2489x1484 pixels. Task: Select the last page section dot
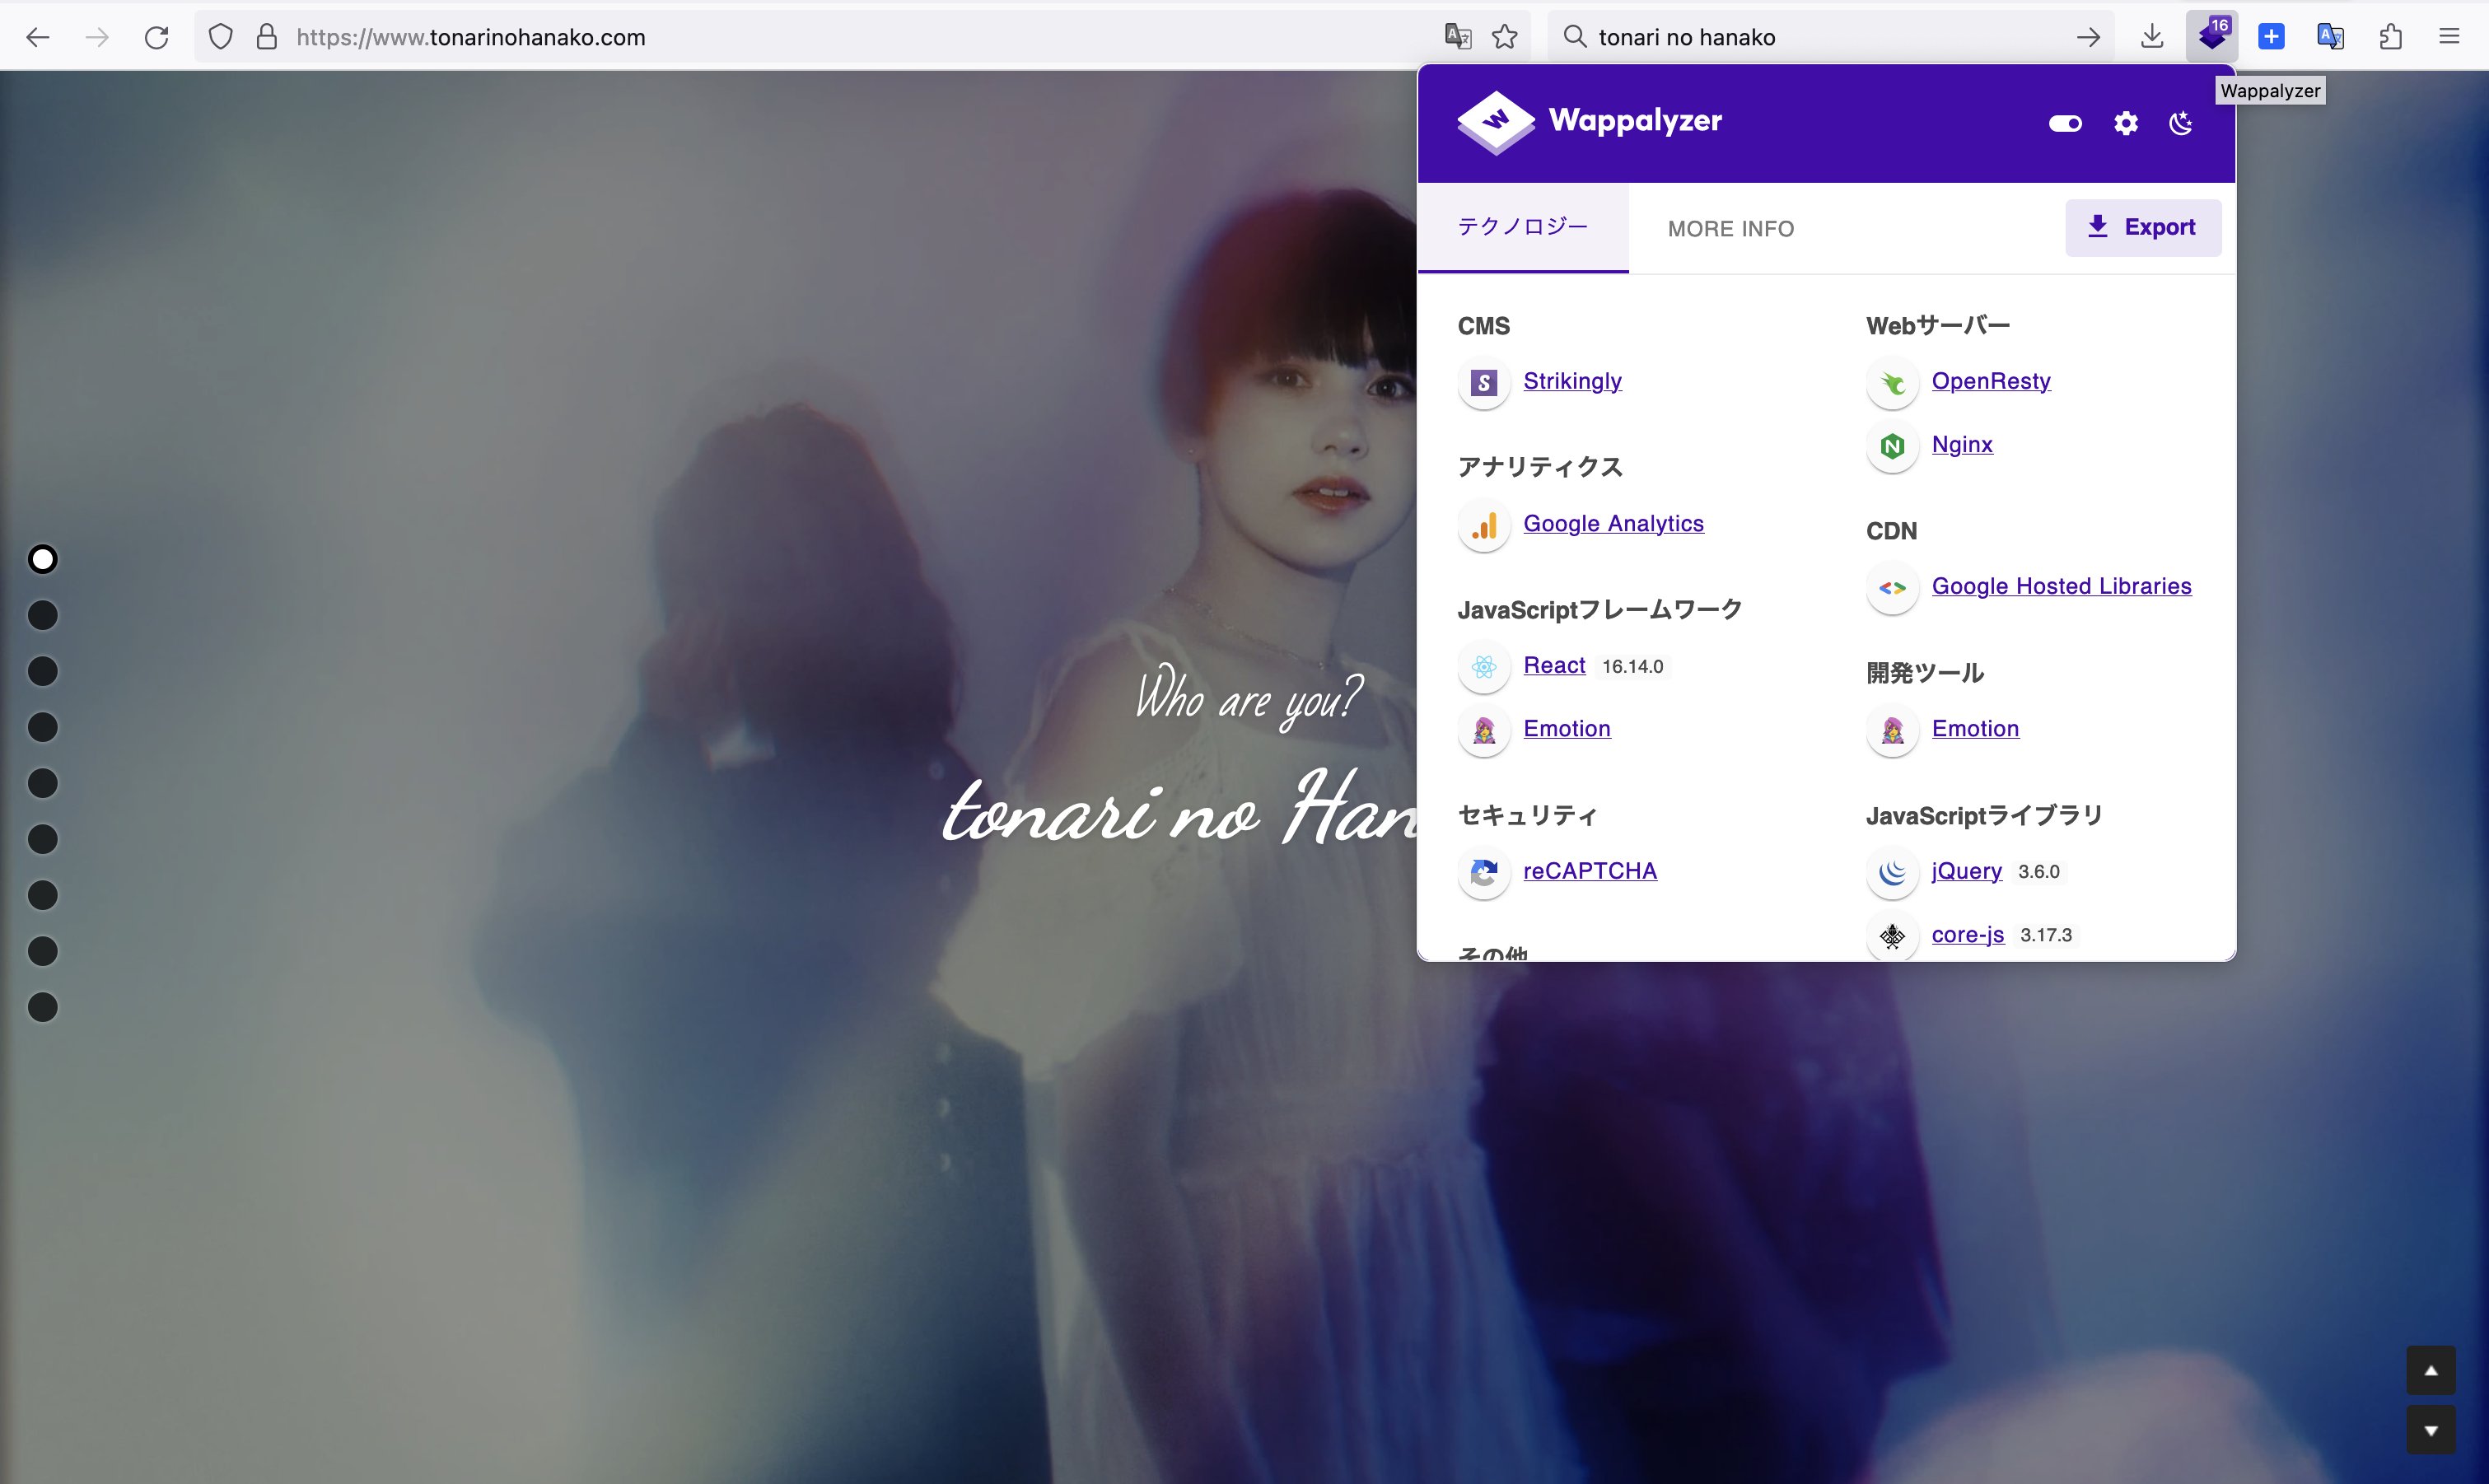click(42, 1007)
